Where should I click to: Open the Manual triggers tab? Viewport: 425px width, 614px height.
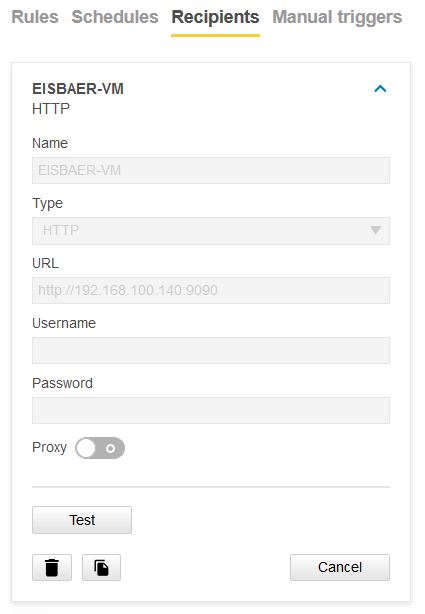pos(337,17)
